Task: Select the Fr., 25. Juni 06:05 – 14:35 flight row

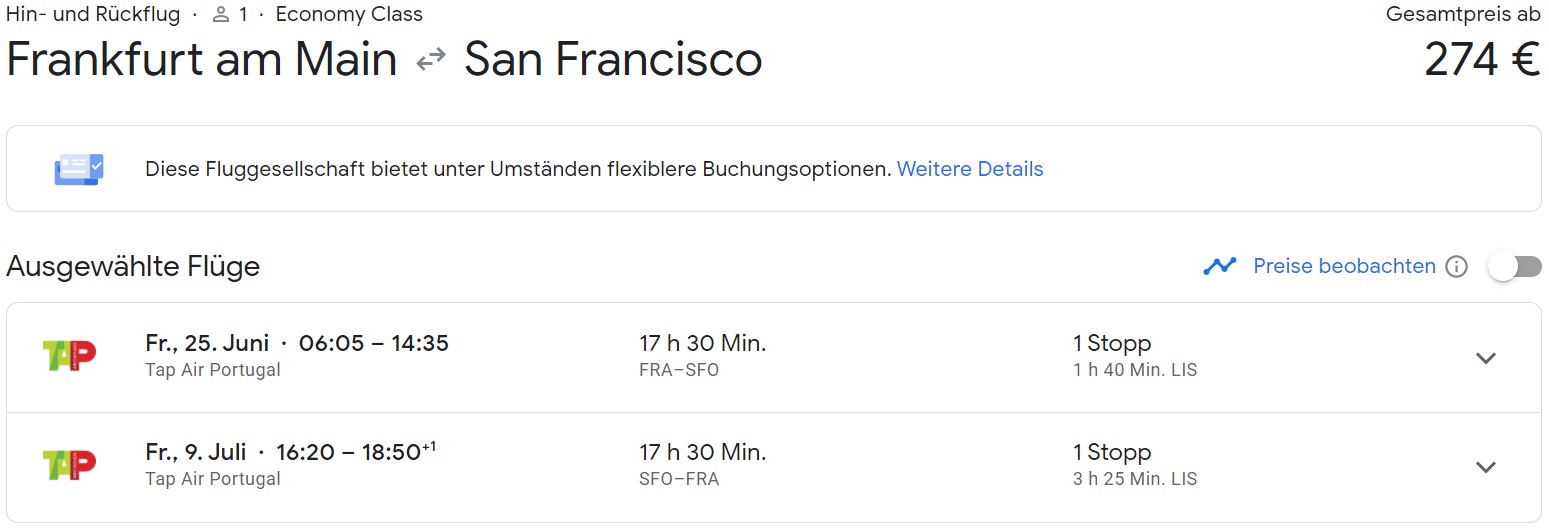Action: (774, 357)
